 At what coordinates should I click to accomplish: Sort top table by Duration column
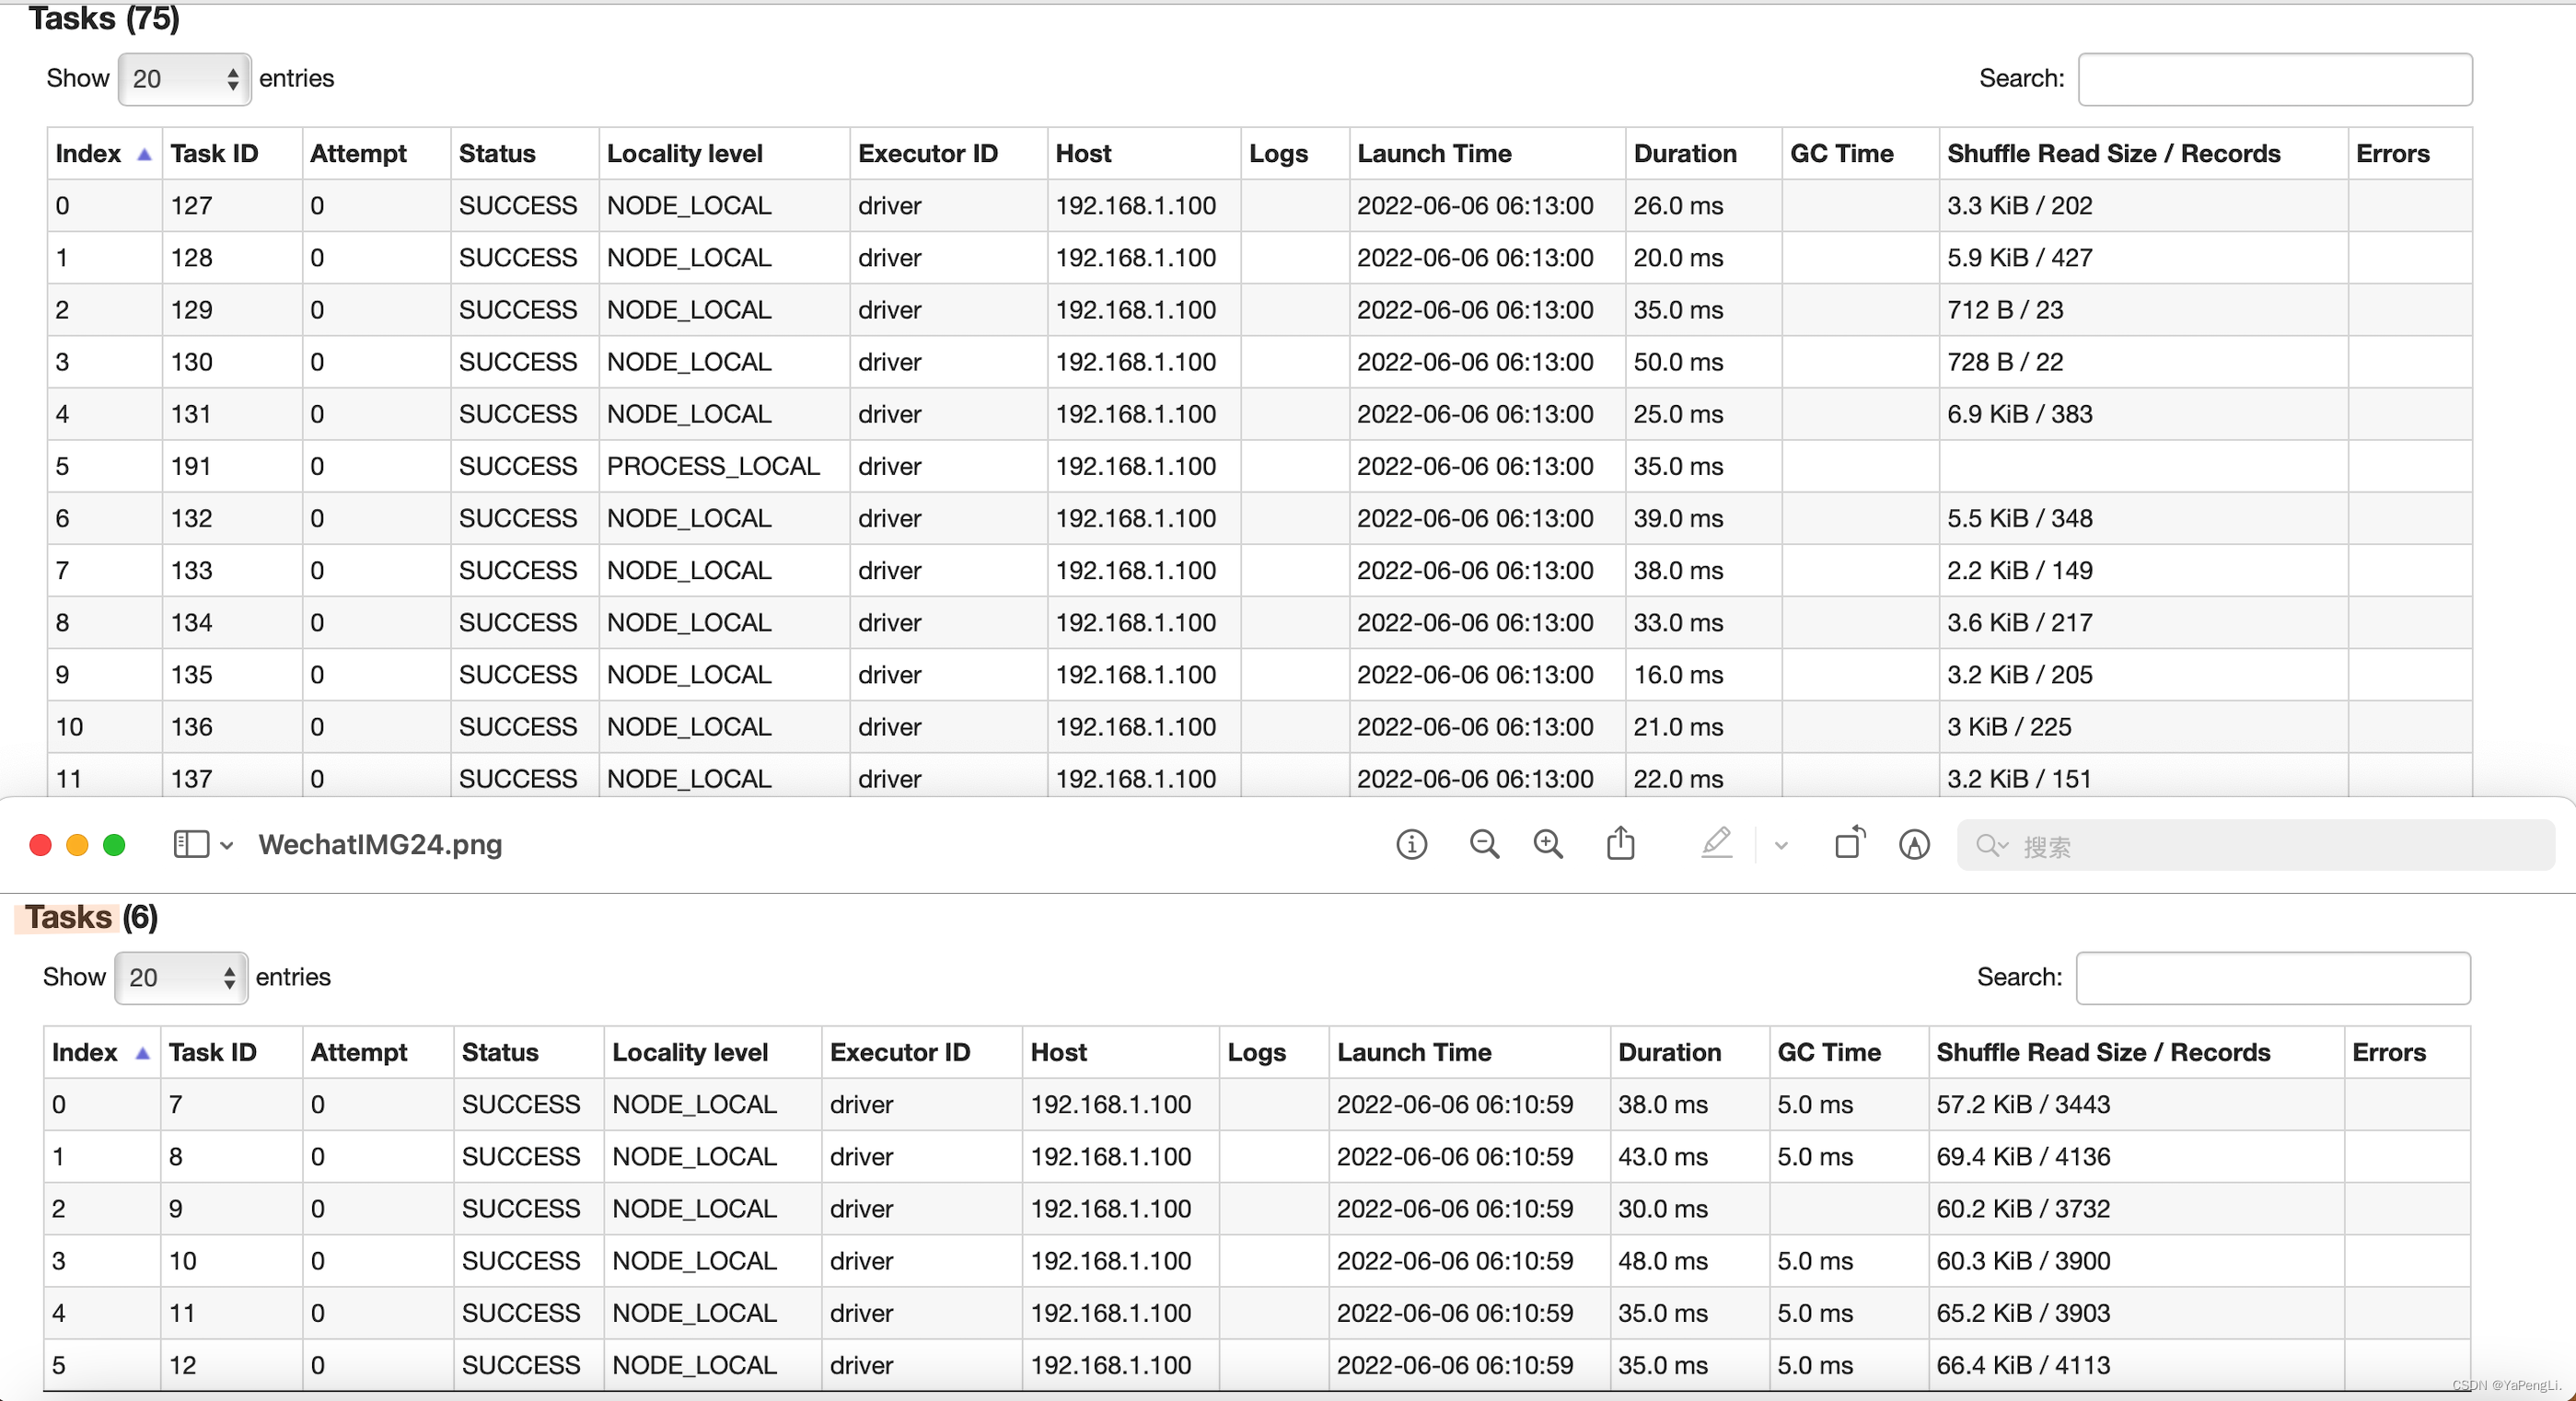click(1684, 154)
